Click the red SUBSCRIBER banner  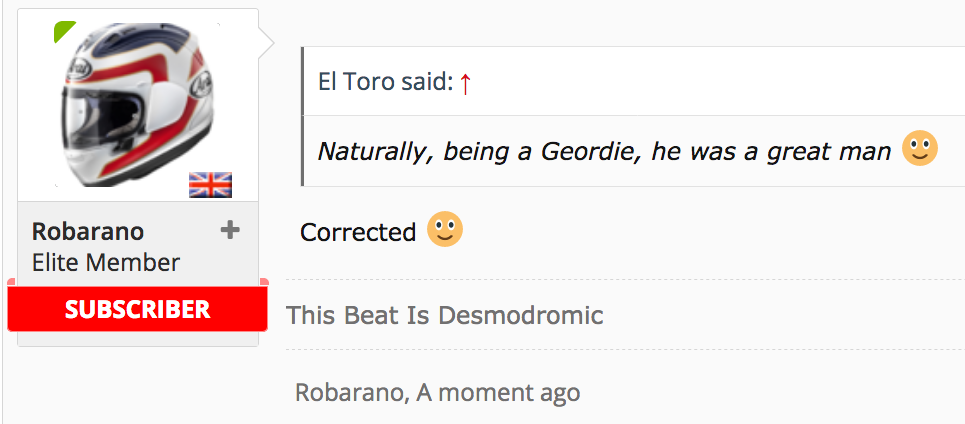(x=137, y=309)
